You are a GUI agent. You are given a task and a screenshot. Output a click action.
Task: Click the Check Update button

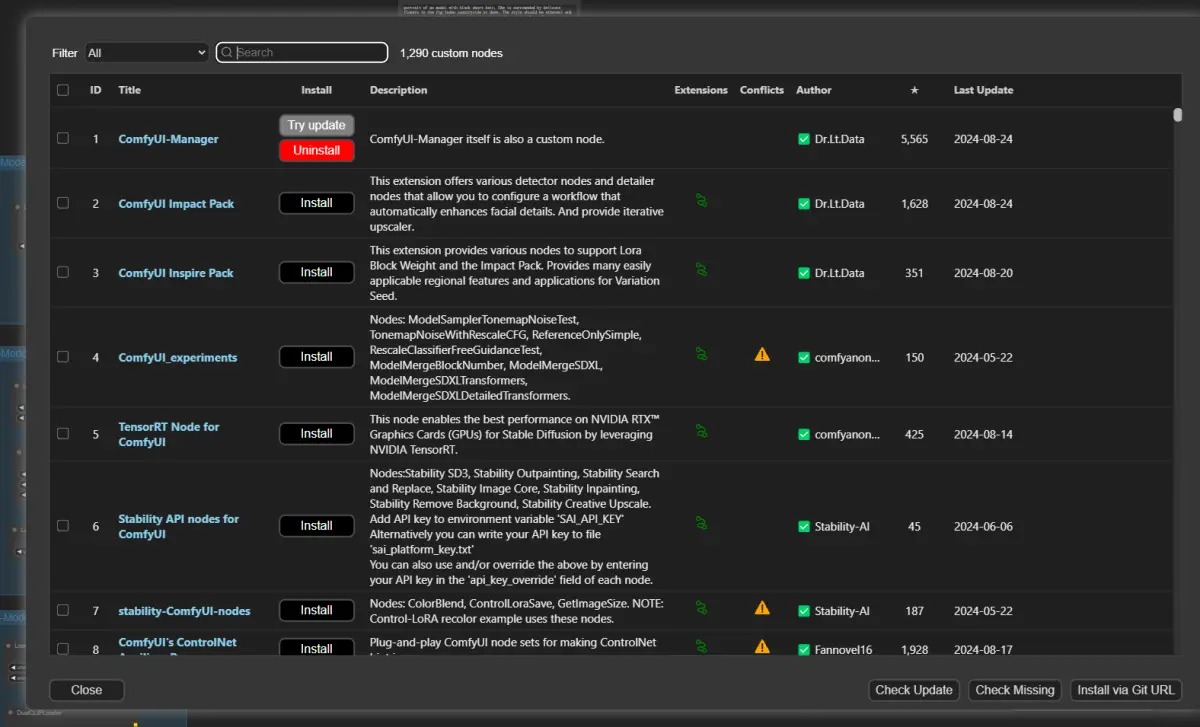[914, 690]
